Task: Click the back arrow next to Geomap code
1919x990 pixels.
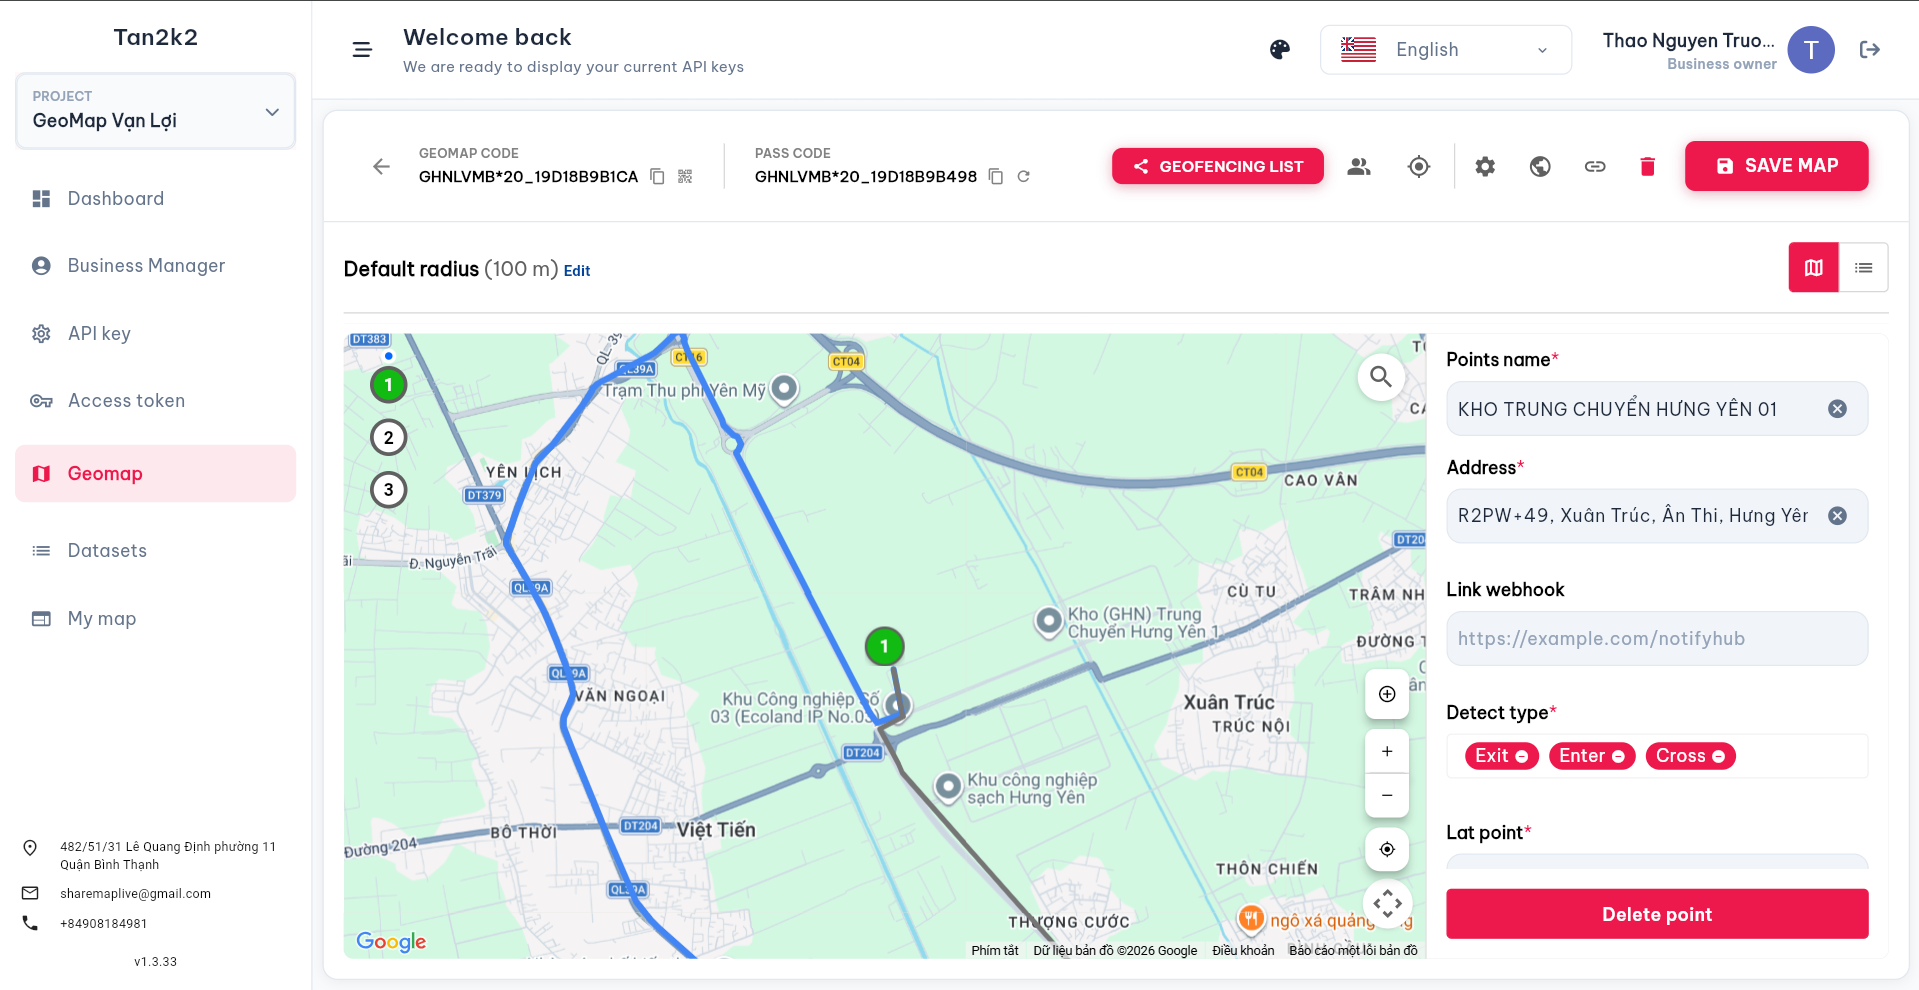Action: [x=381, y=166]
